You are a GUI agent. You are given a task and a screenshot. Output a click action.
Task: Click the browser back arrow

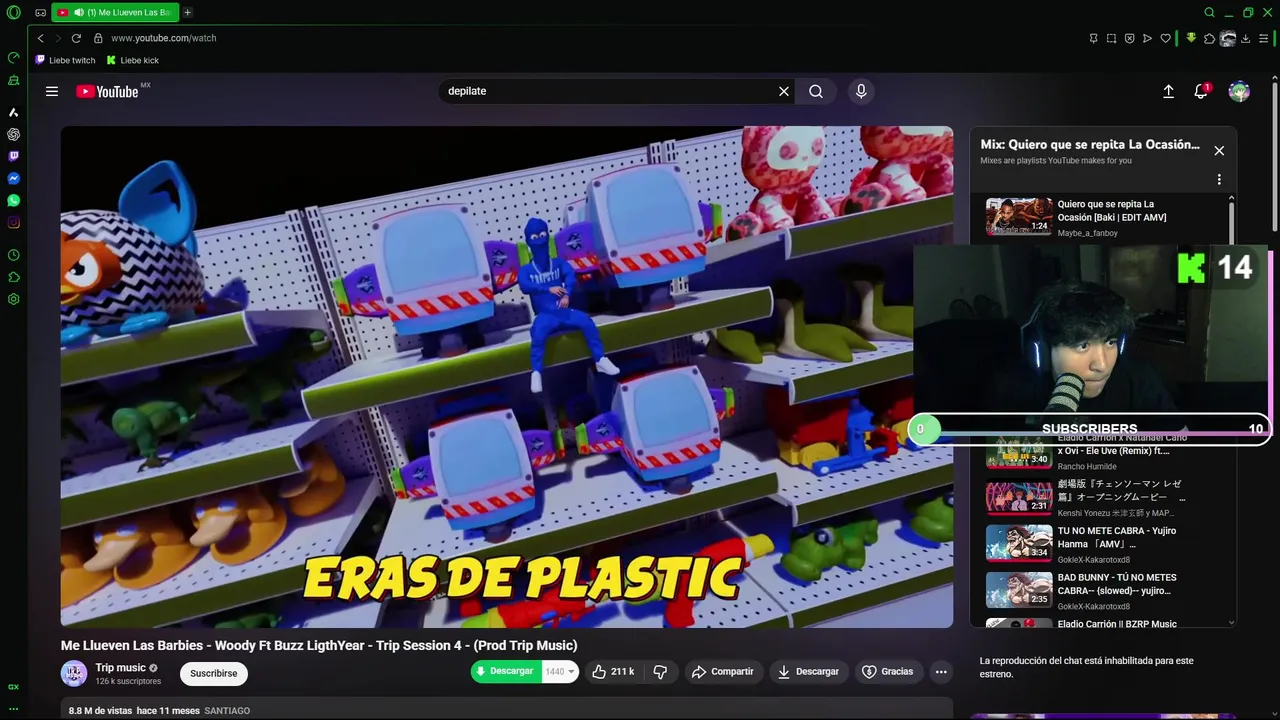[x=40, y=38]
